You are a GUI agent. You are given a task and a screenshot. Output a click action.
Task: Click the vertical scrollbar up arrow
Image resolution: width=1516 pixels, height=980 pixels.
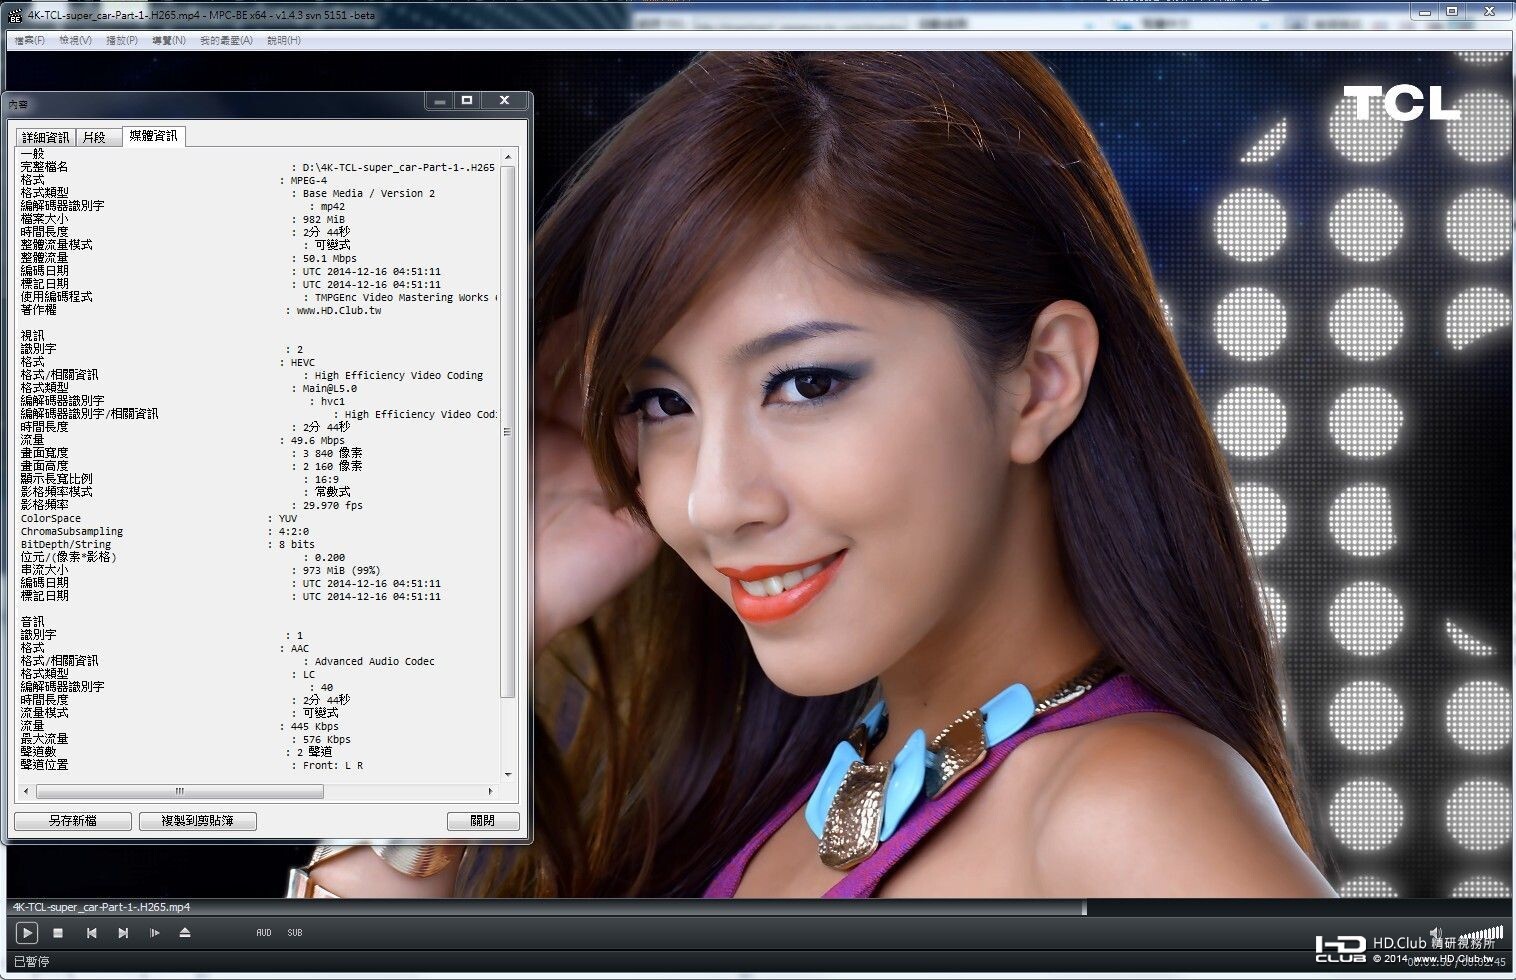(x=508, y=157)
